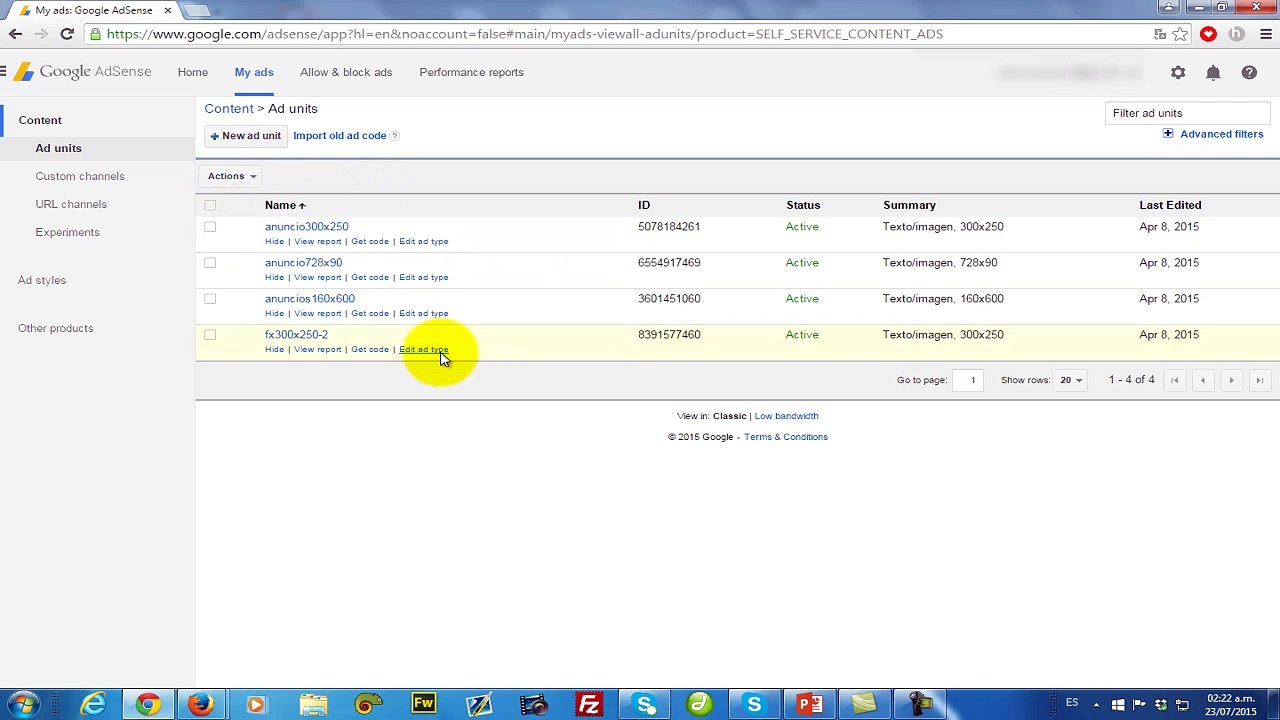The width and height of the screenshot is (1280, 720).
Task: Open Ad styles in the sidebar
Action: (42, 280)
